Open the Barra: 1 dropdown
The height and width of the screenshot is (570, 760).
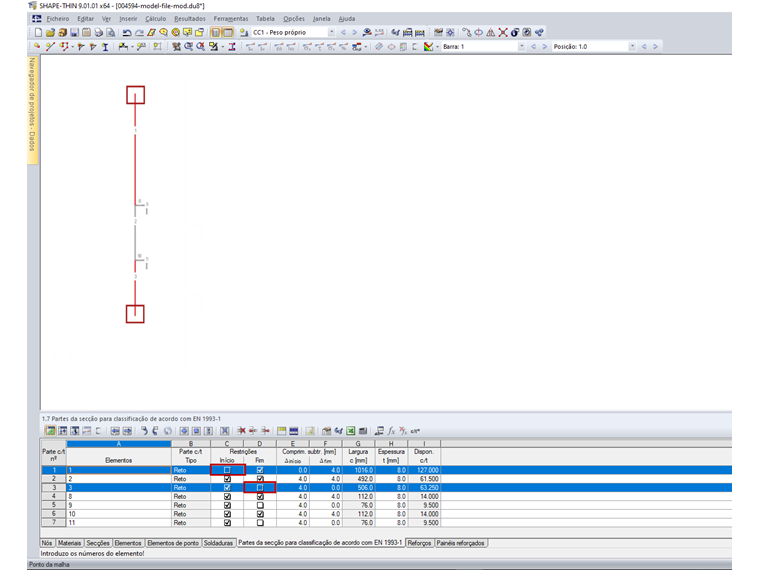[522, 47]
